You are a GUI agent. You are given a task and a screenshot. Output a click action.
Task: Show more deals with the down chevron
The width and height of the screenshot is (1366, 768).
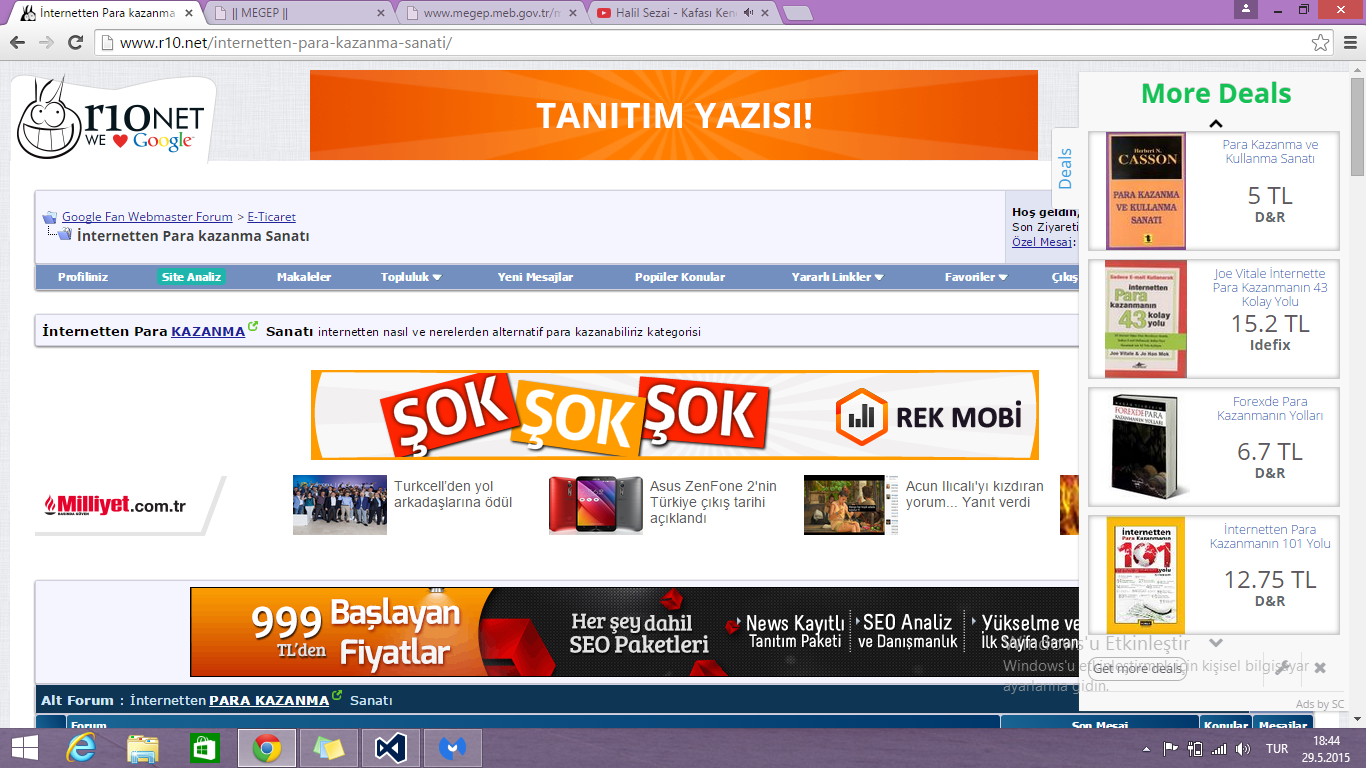[1216, 644]
